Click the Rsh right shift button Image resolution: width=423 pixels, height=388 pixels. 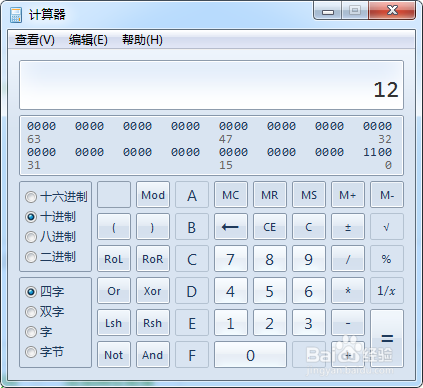(x=153, y=323)
